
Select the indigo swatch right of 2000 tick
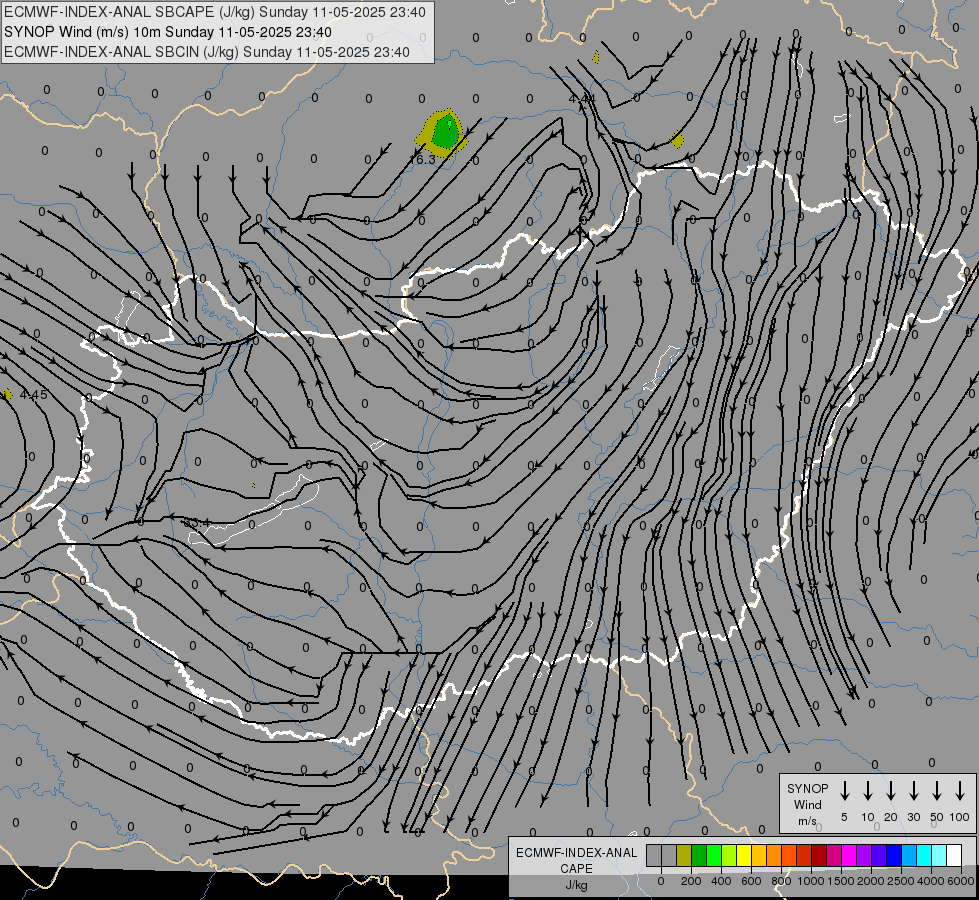[x=879, y=855]
